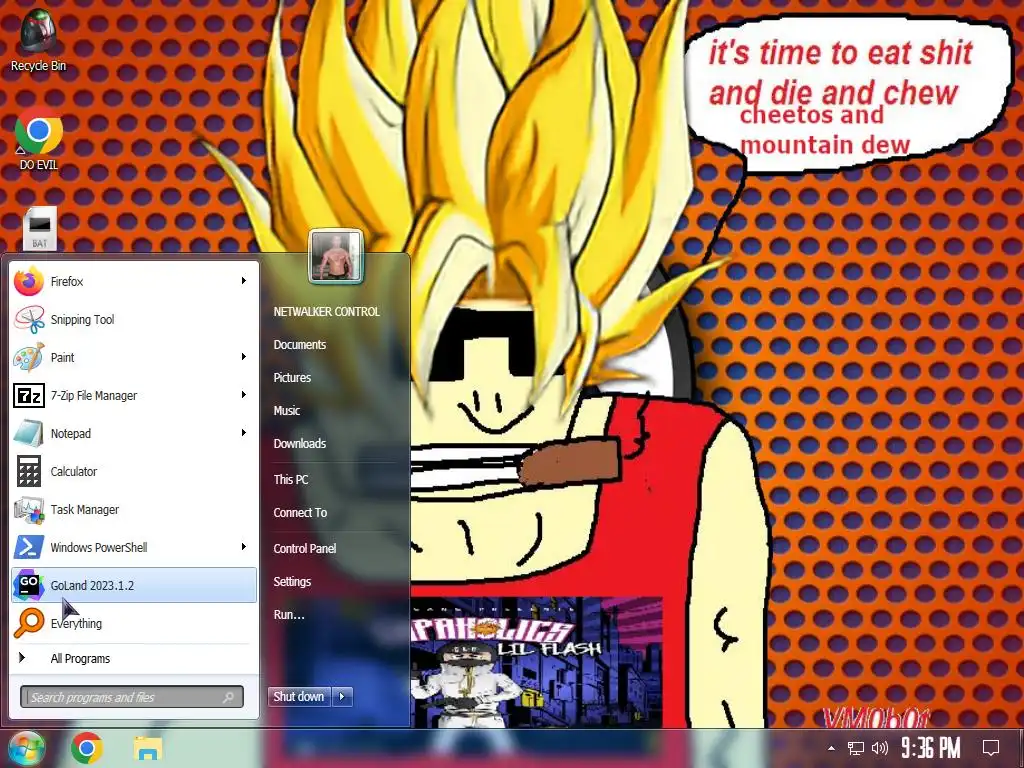The image size is (1024, 768).
Task: Click the Start orb on taskbar
Action: pyautogui.click(x=26, y=748)
